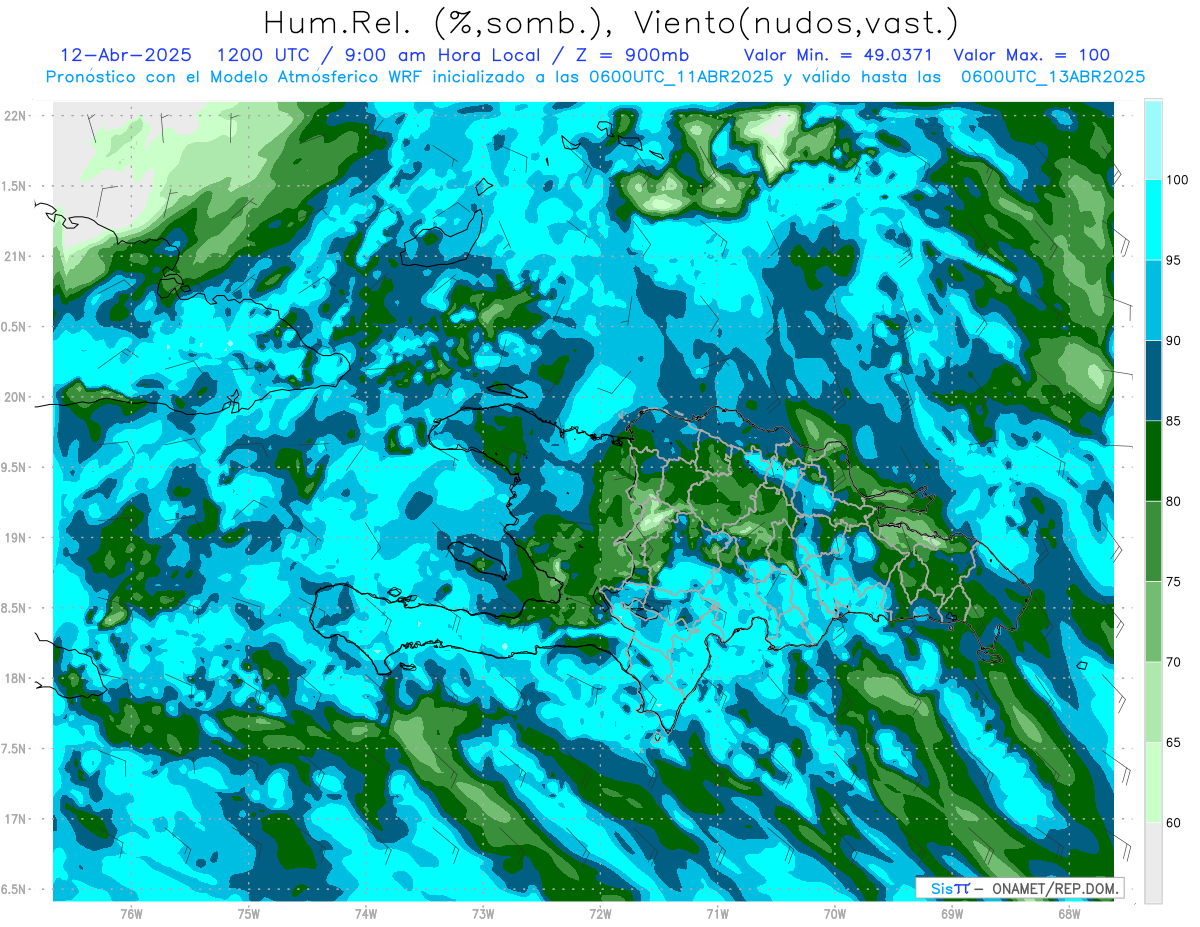Click the '18N' latitude axis label
1200x927 pixels.
point(15,678)
